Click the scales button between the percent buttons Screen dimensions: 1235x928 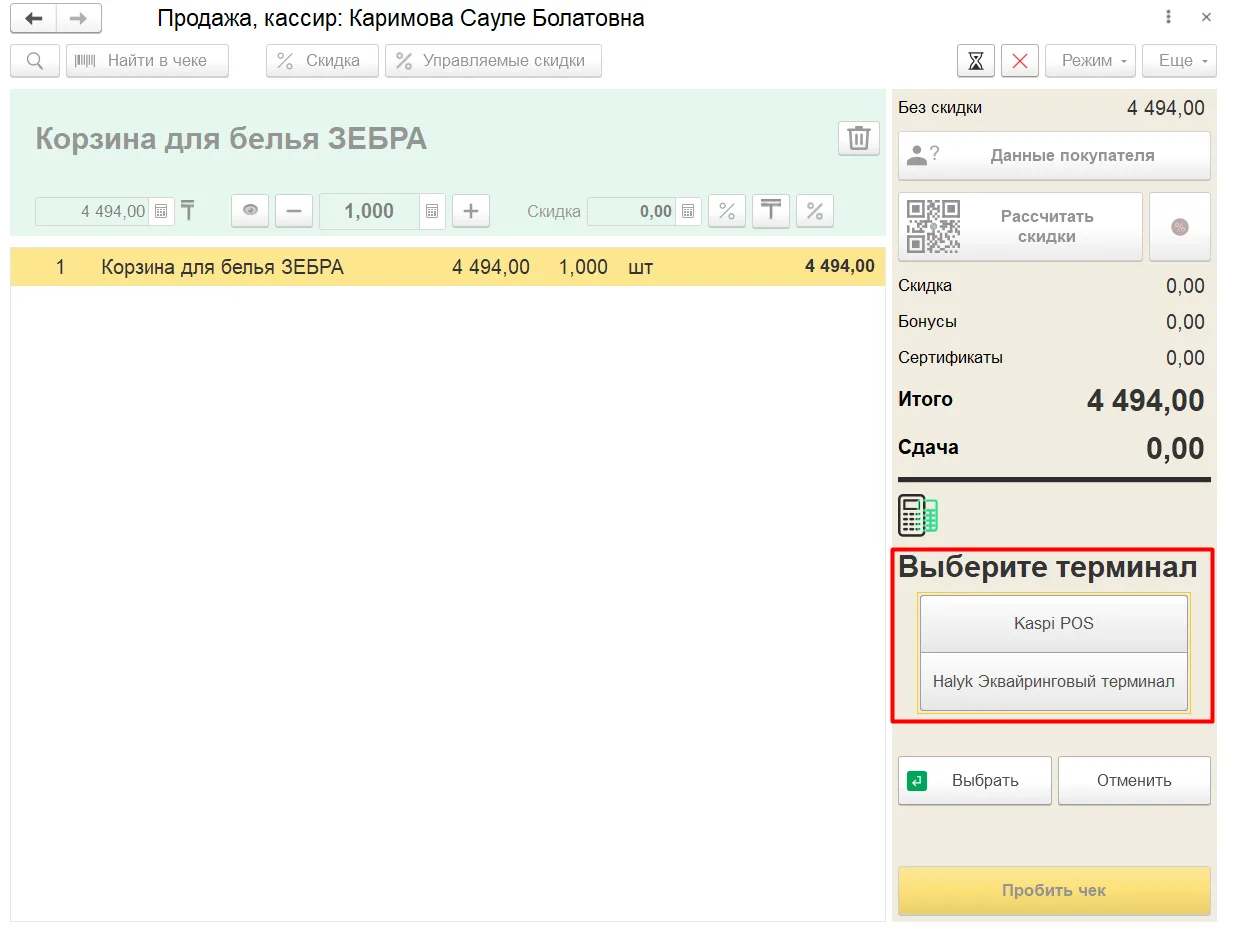coord(771,211)
